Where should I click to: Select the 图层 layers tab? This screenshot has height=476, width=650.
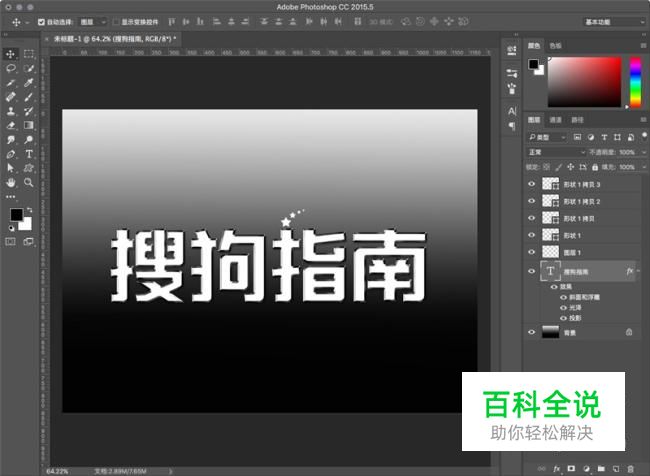pyautogui.click(x=534, y=120)
